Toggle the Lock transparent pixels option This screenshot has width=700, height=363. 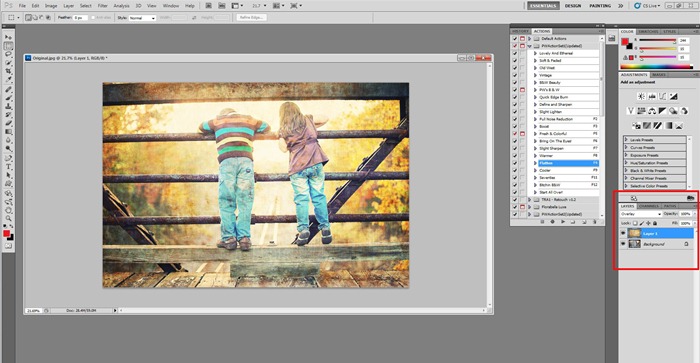[x=635, y=223]
